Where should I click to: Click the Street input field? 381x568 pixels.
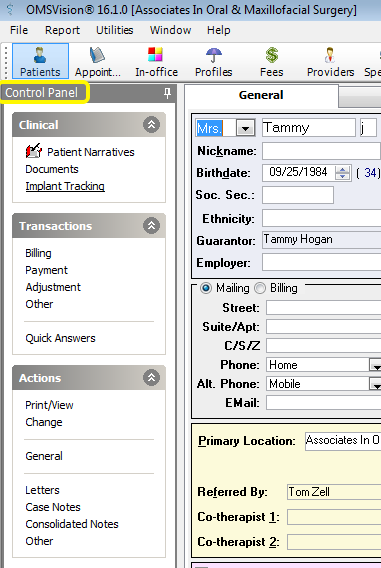[323, 308]
